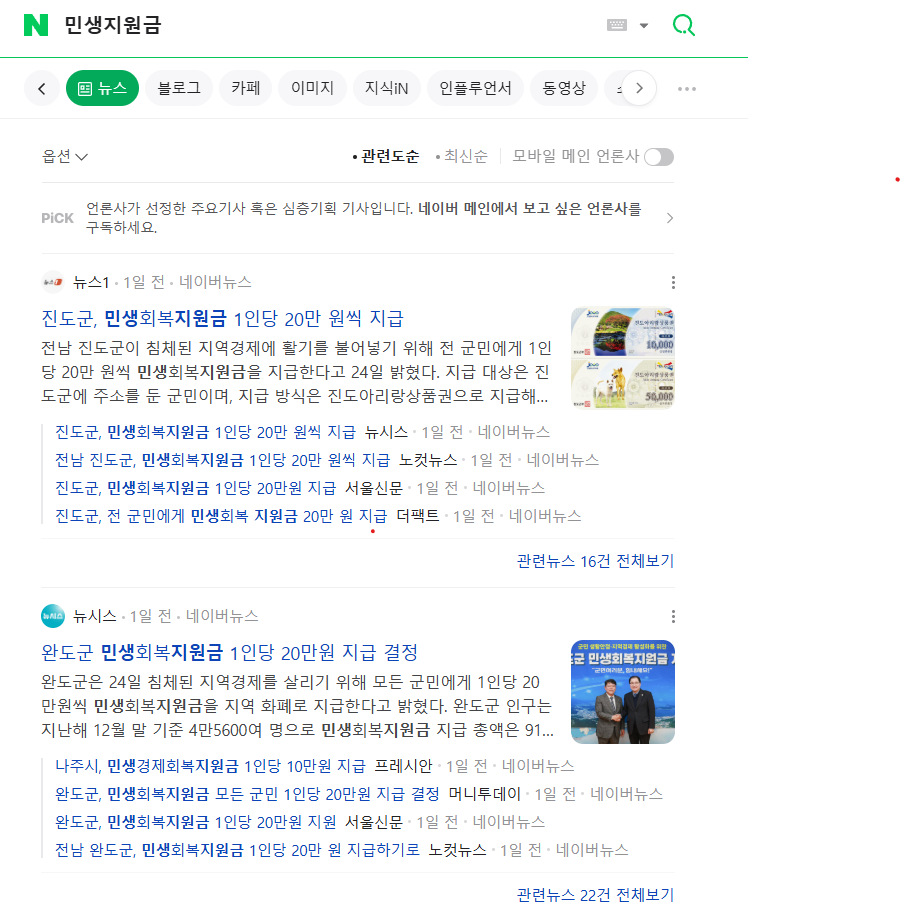
Task: Switch to the 블로그 tab
Action: (x=179, y=88)
